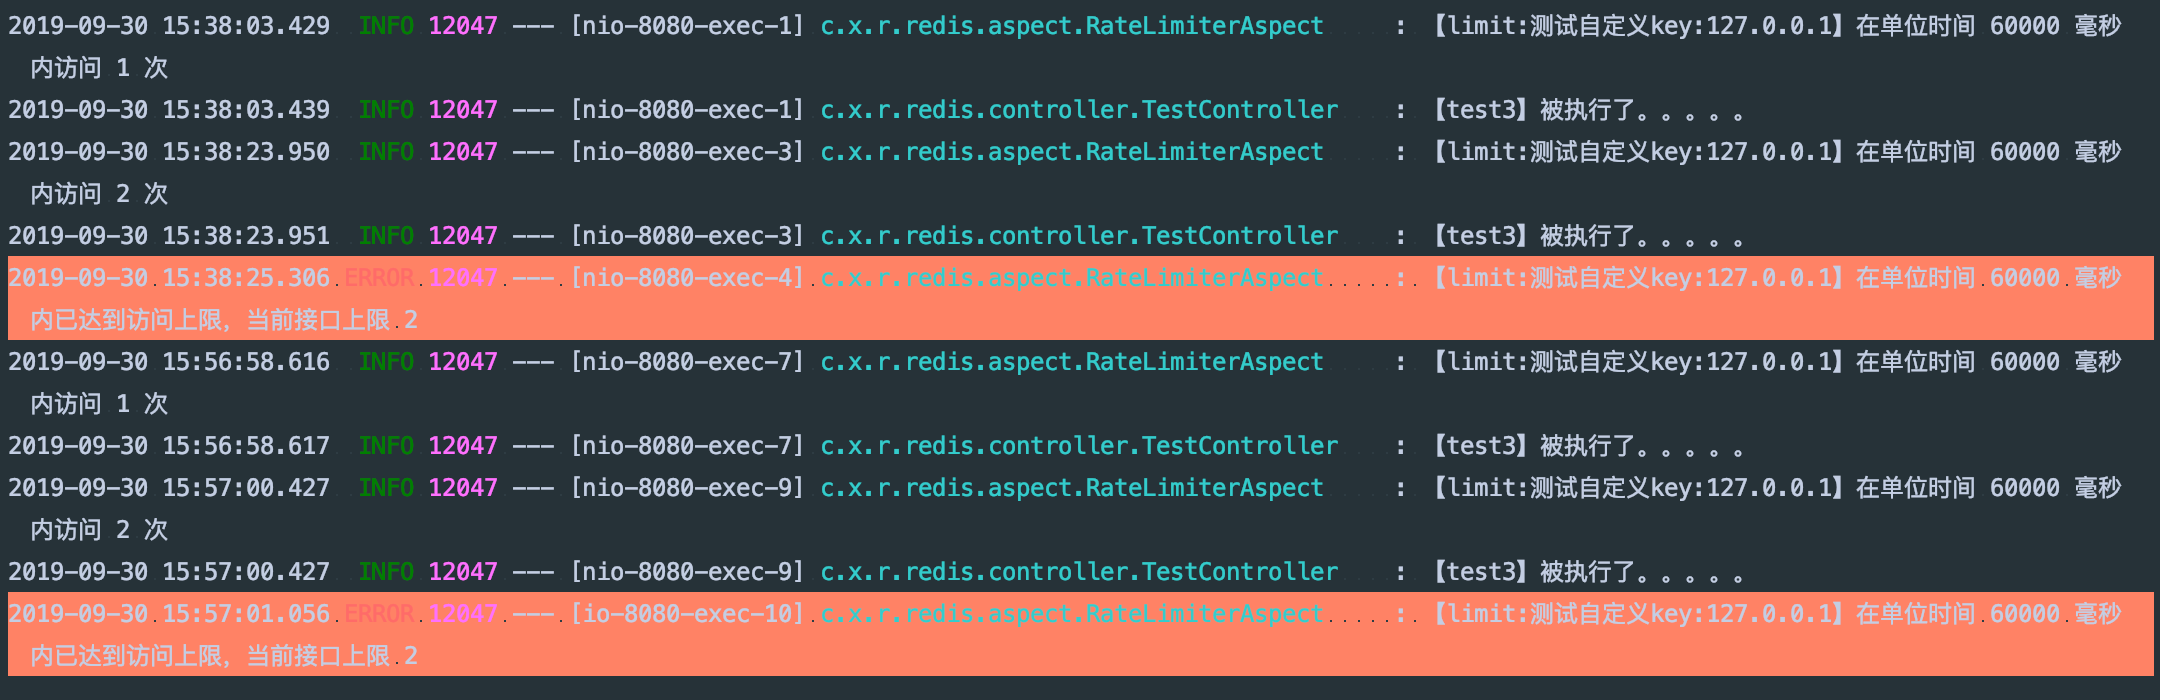
Task: Click the 60000 value in 15:56:58.616 line
Action: [2024, 362]
